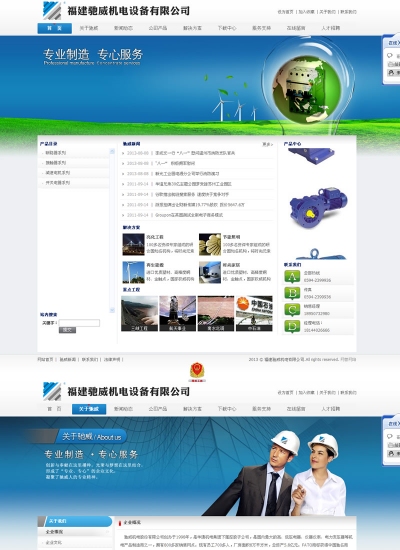Open the 节能照明 light bulbs thumbnail
Viewport: 400px width, 550px height.
click(210, 244)
